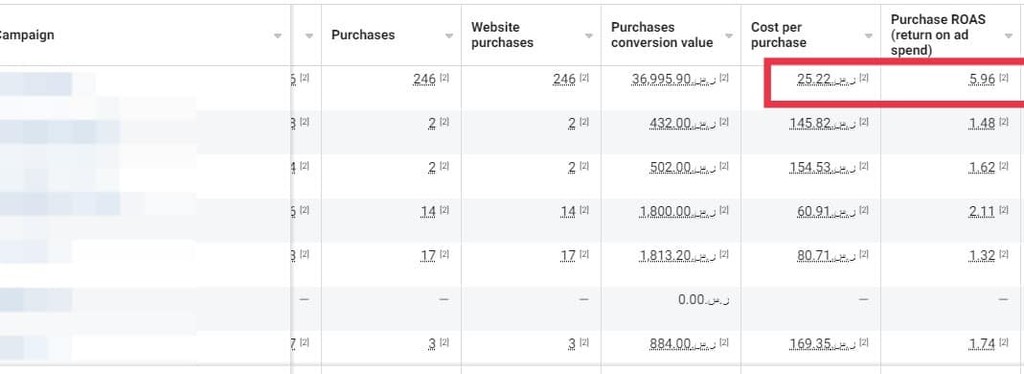Click the 2.11 ROAS value
The width and height of the screenshot is (1024, 374).
982,211
